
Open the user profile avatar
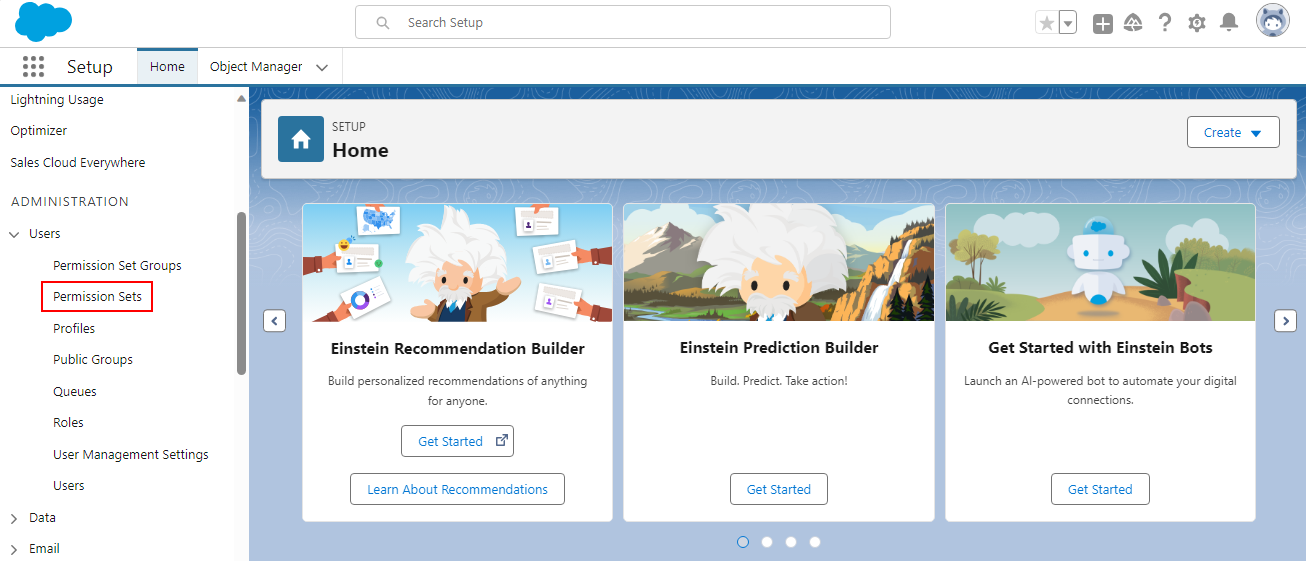pyautogui.click(x=1273, y=21)
